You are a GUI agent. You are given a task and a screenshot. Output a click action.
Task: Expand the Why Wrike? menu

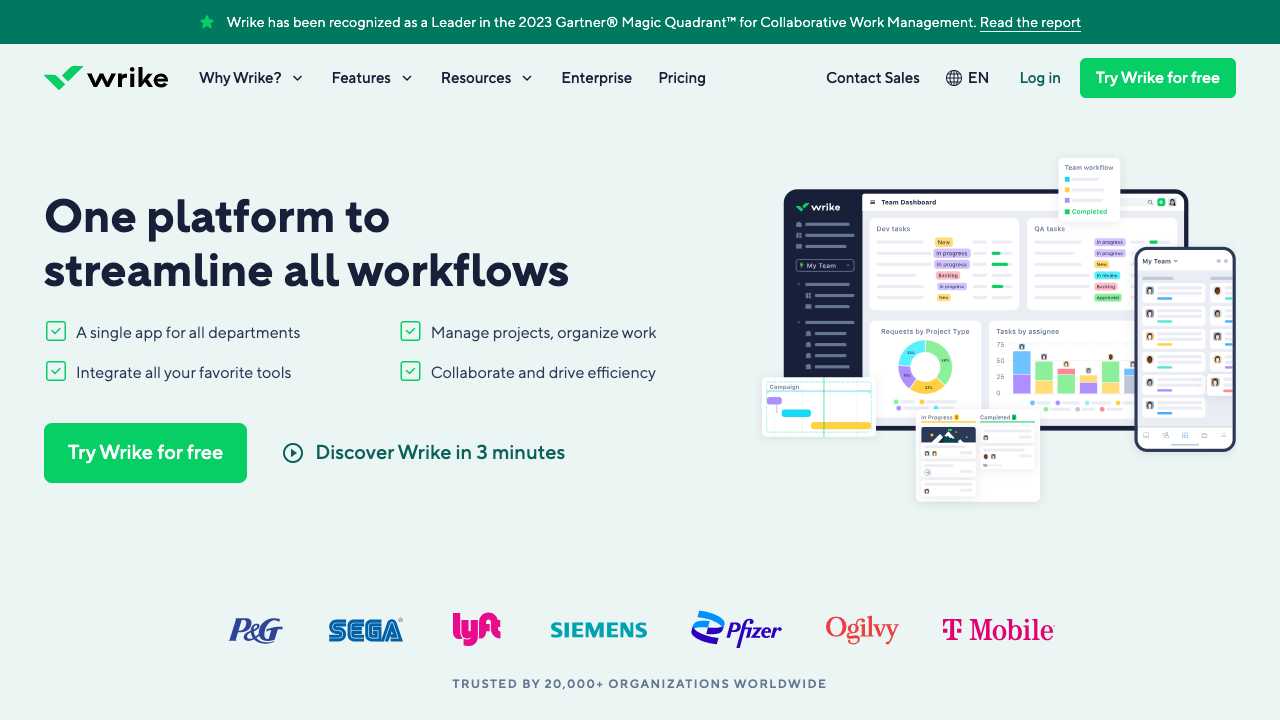pos(251,78)
